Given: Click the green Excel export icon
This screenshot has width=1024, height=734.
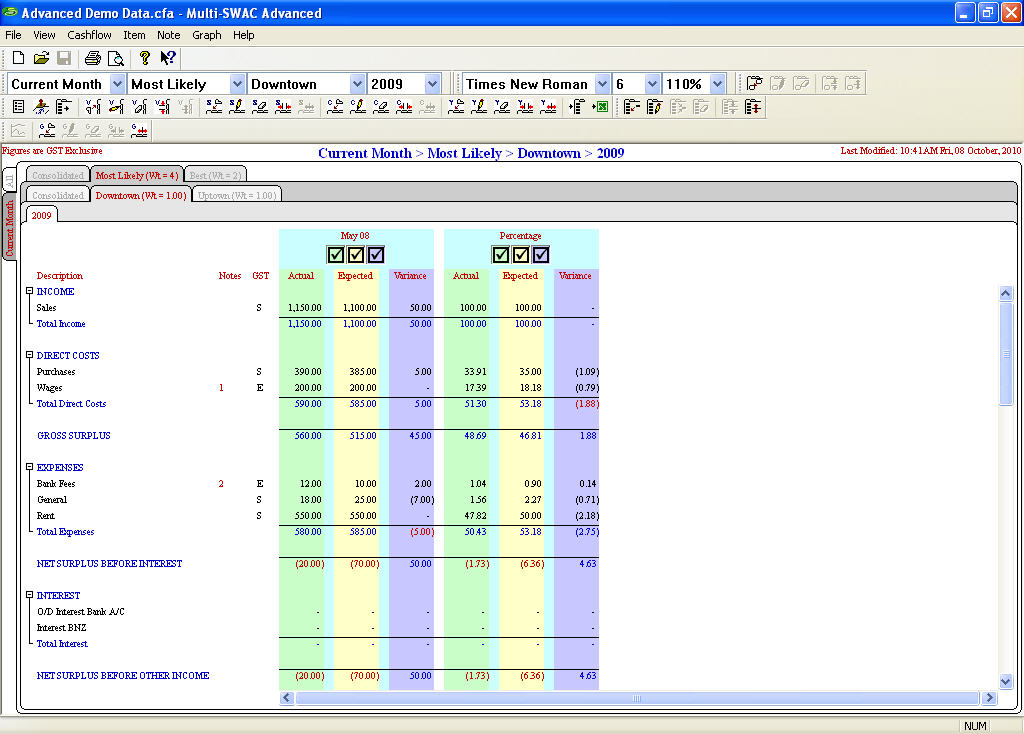Looking at the screenshot, I should (600, 107).
